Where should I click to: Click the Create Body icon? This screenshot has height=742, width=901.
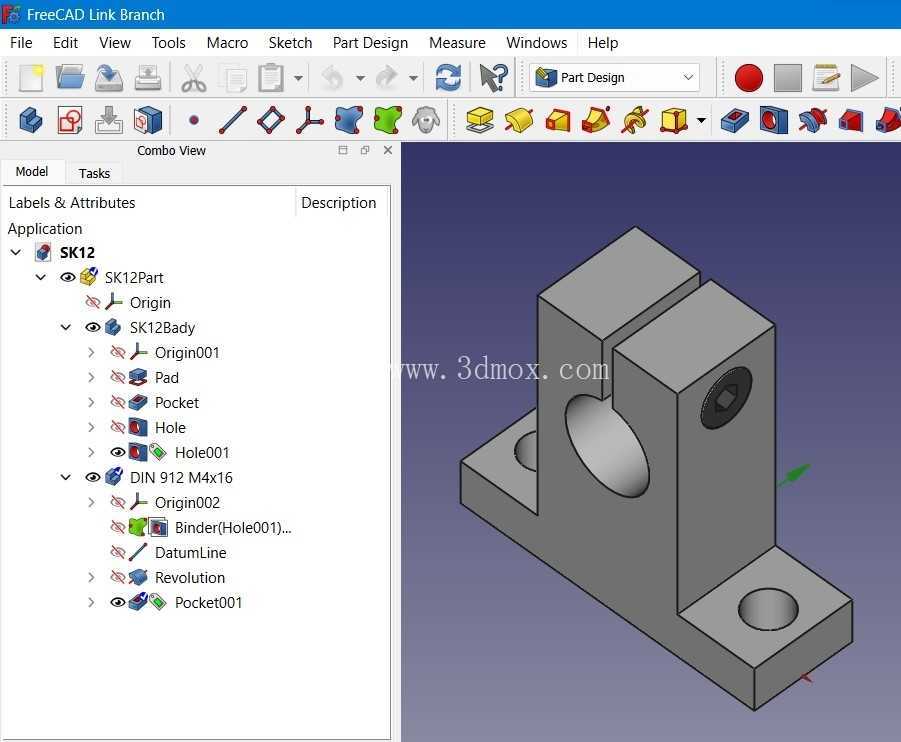31,120
